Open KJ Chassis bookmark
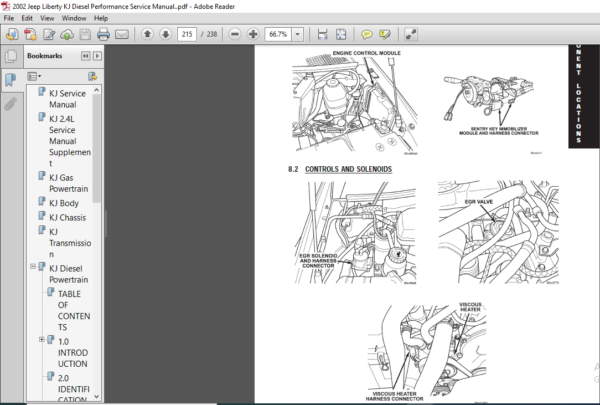The height and width of the screenshot is (405, 600). tap(67, 217)
